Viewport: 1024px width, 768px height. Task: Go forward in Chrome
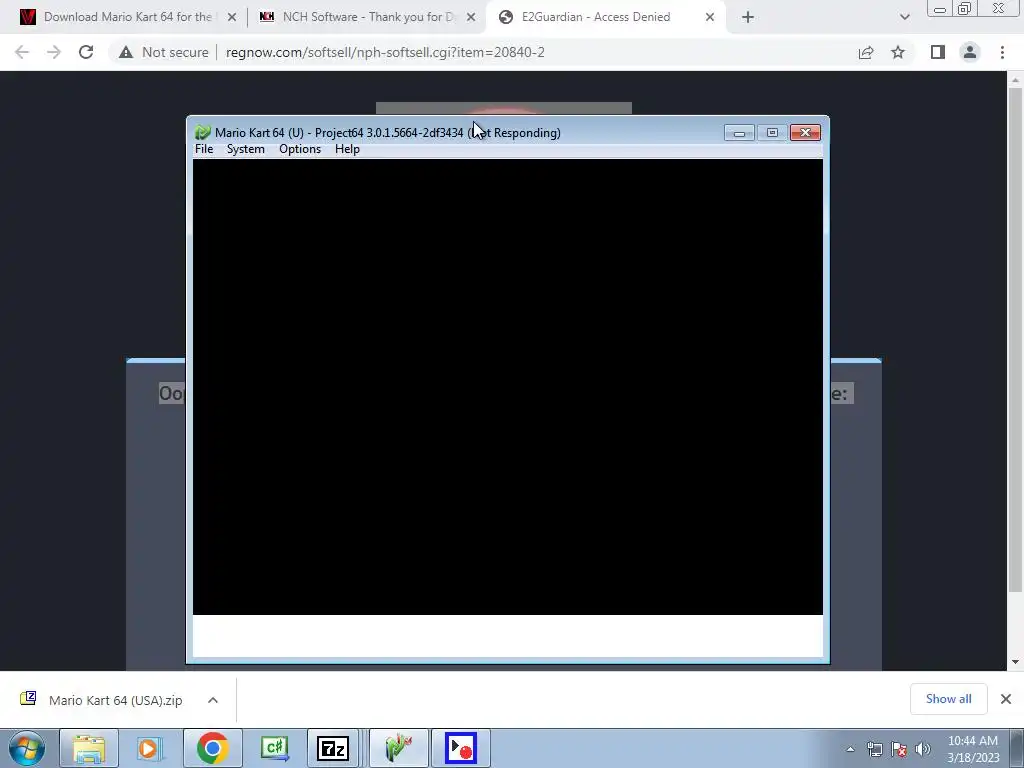(x=54, y=52)
